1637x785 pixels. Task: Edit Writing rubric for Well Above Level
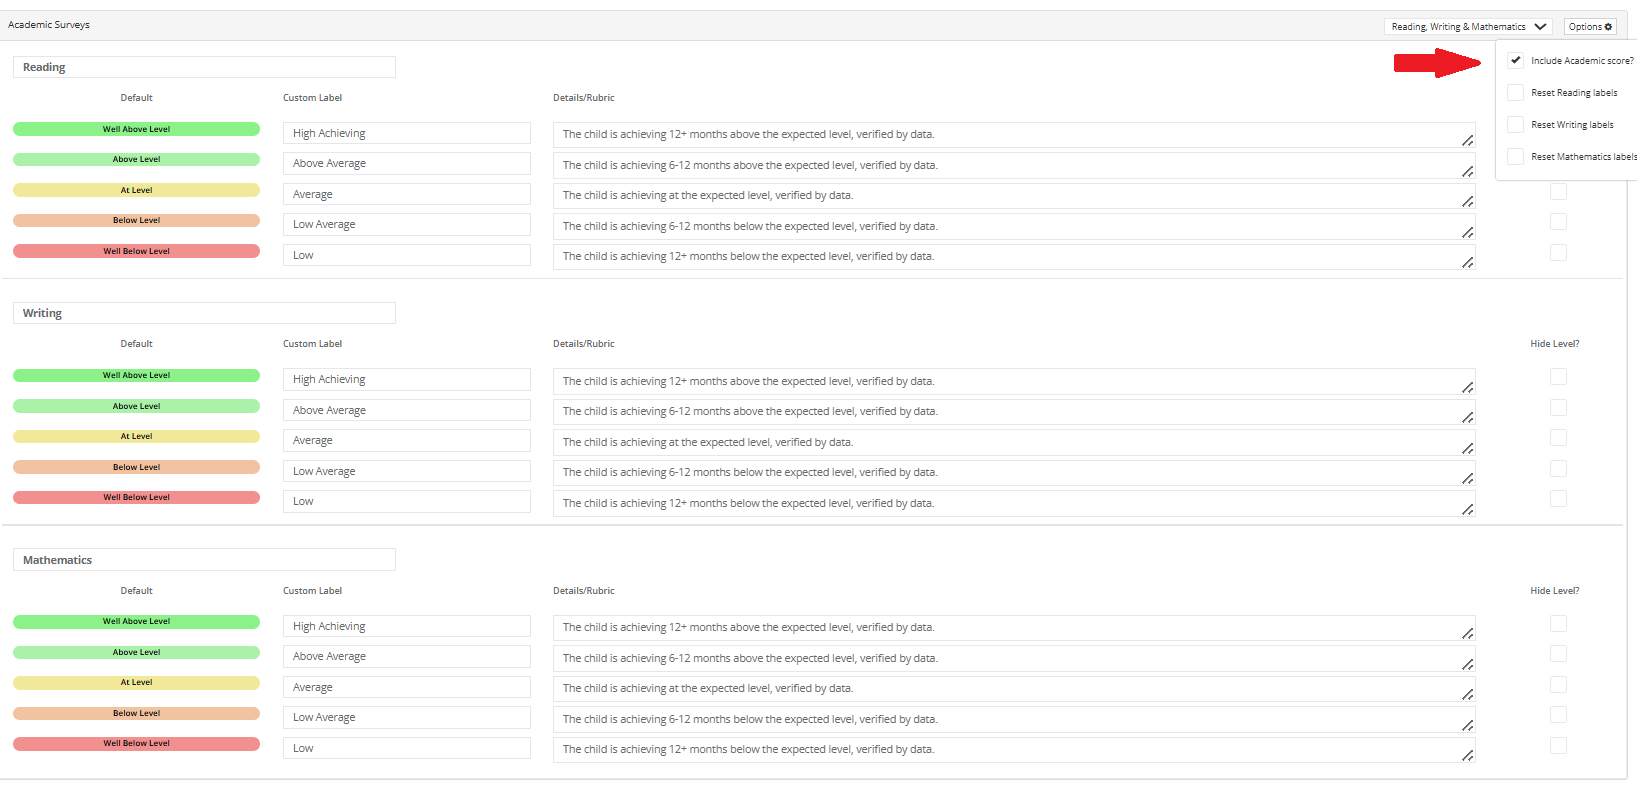point(1014,381)
